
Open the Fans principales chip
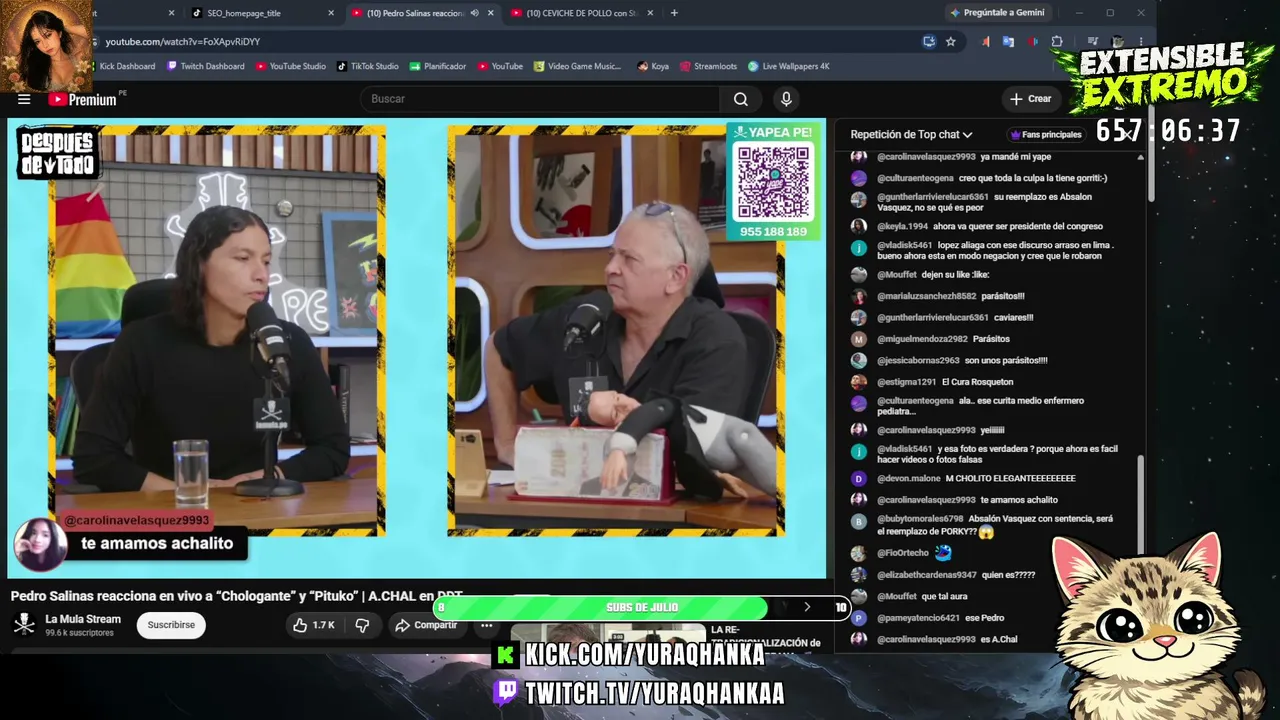(1046, 134)
